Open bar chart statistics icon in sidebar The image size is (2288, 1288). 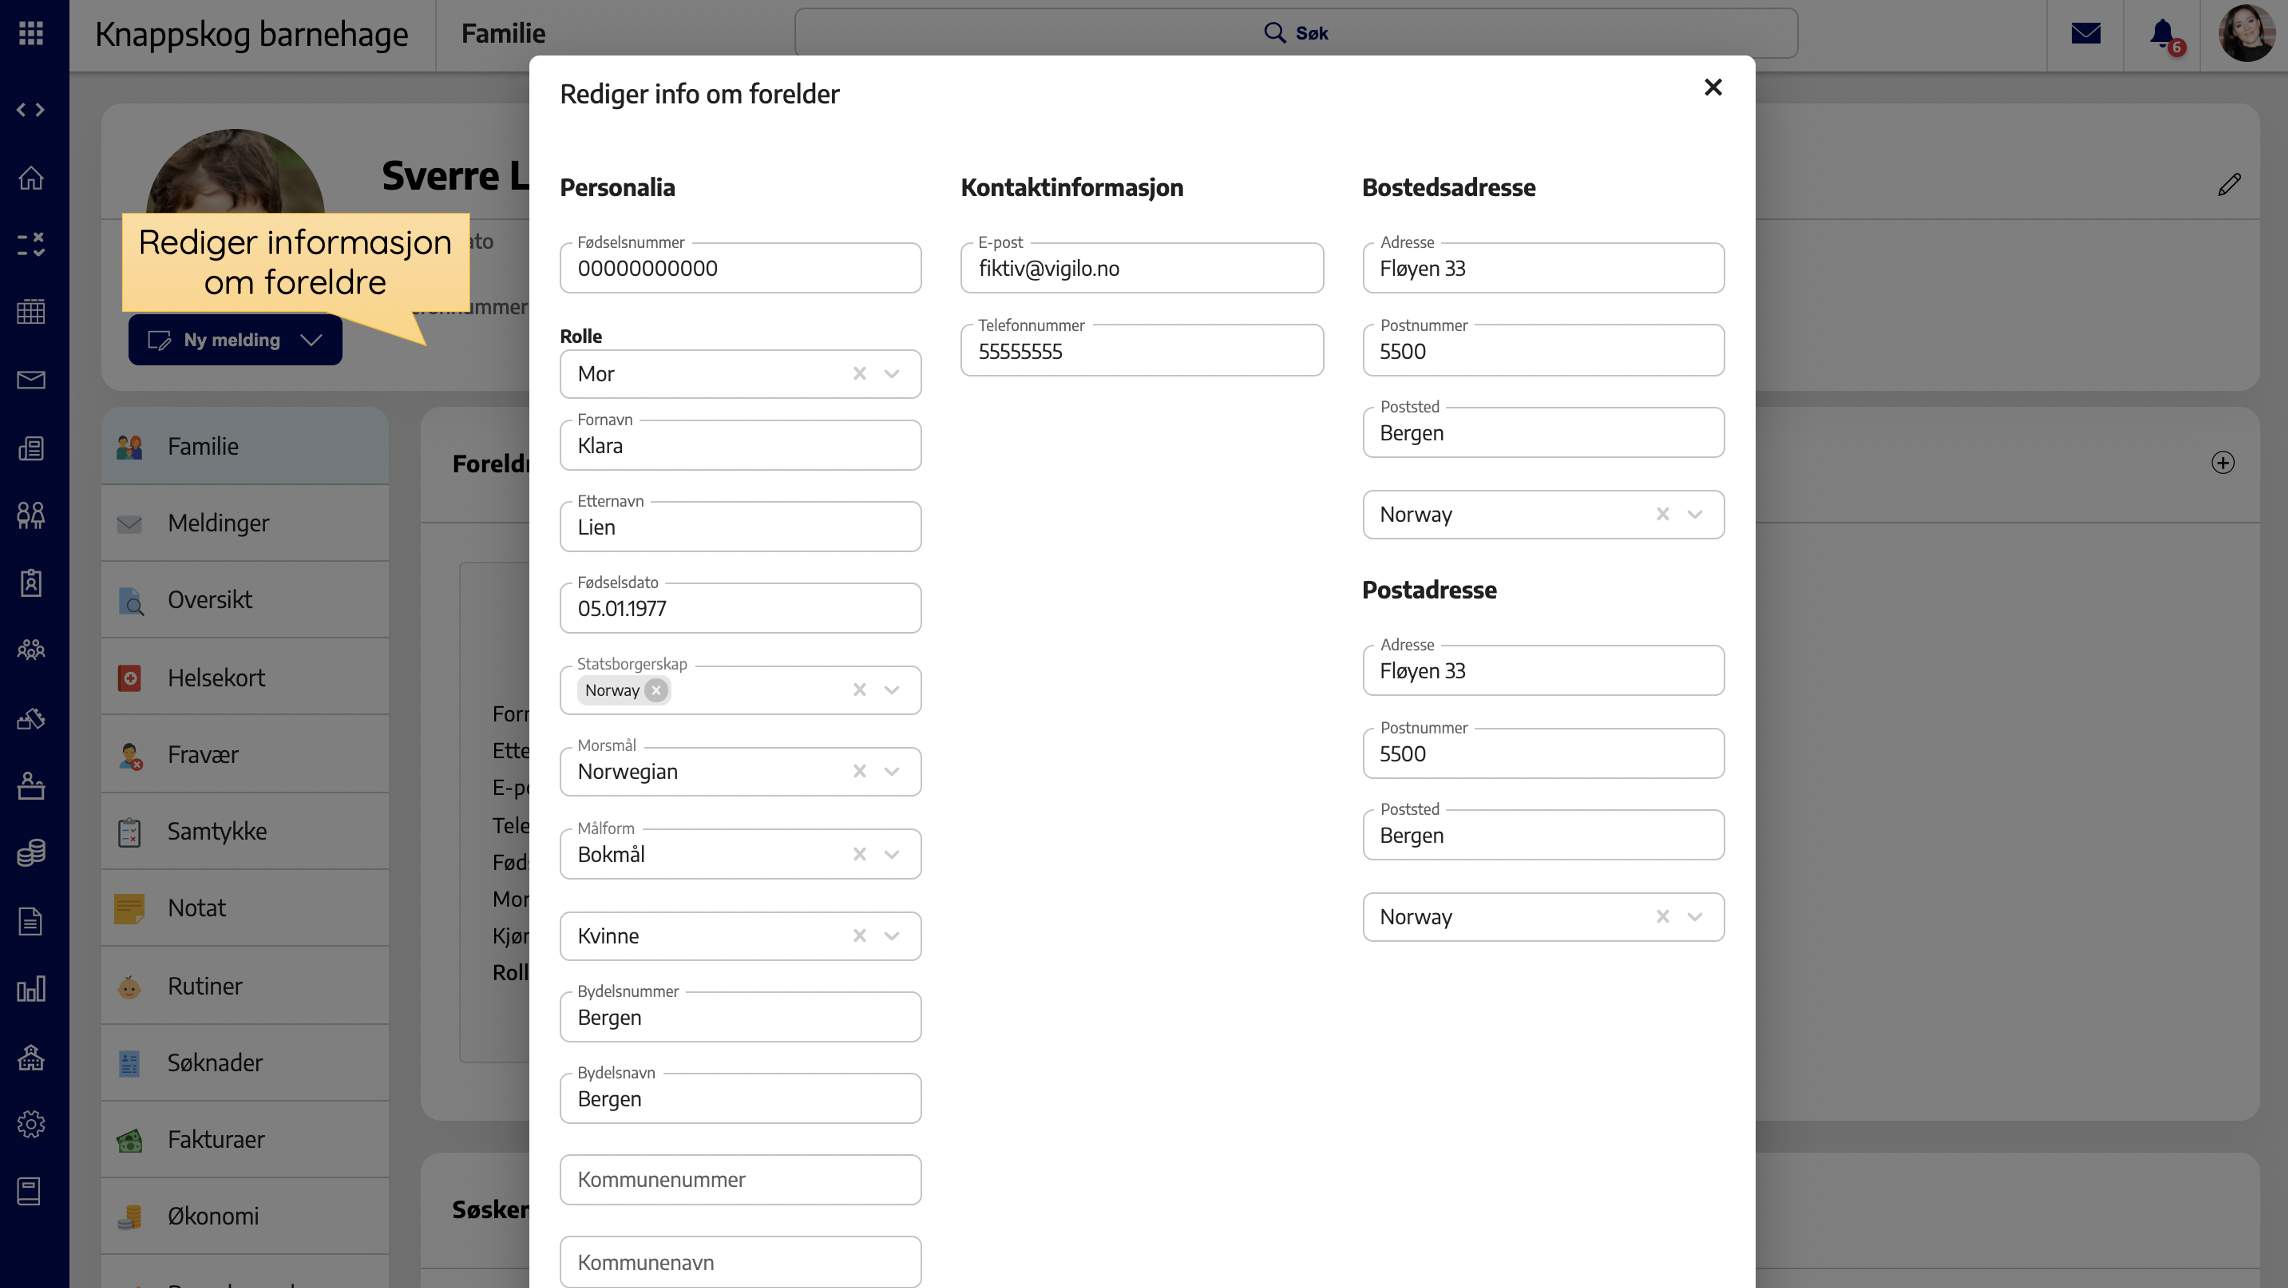[x=31, y=989]
